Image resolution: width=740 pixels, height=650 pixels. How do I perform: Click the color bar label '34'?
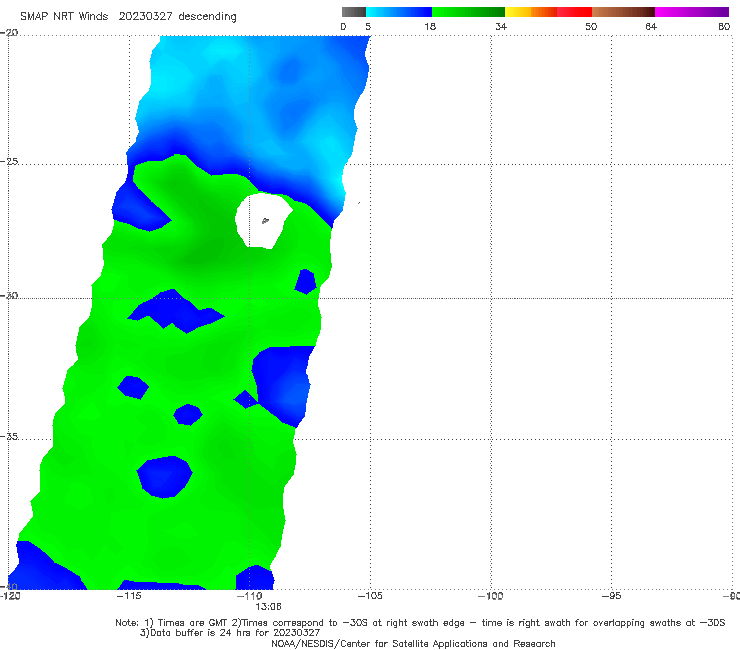point(501,26)
